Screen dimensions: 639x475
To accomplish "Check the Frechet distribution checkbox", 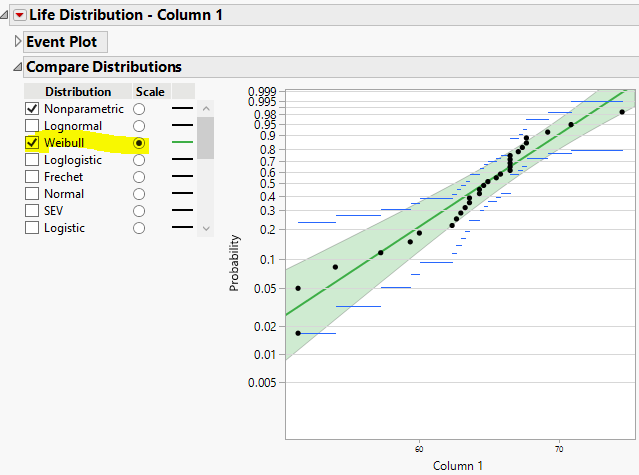I will (x=32, y=177).
